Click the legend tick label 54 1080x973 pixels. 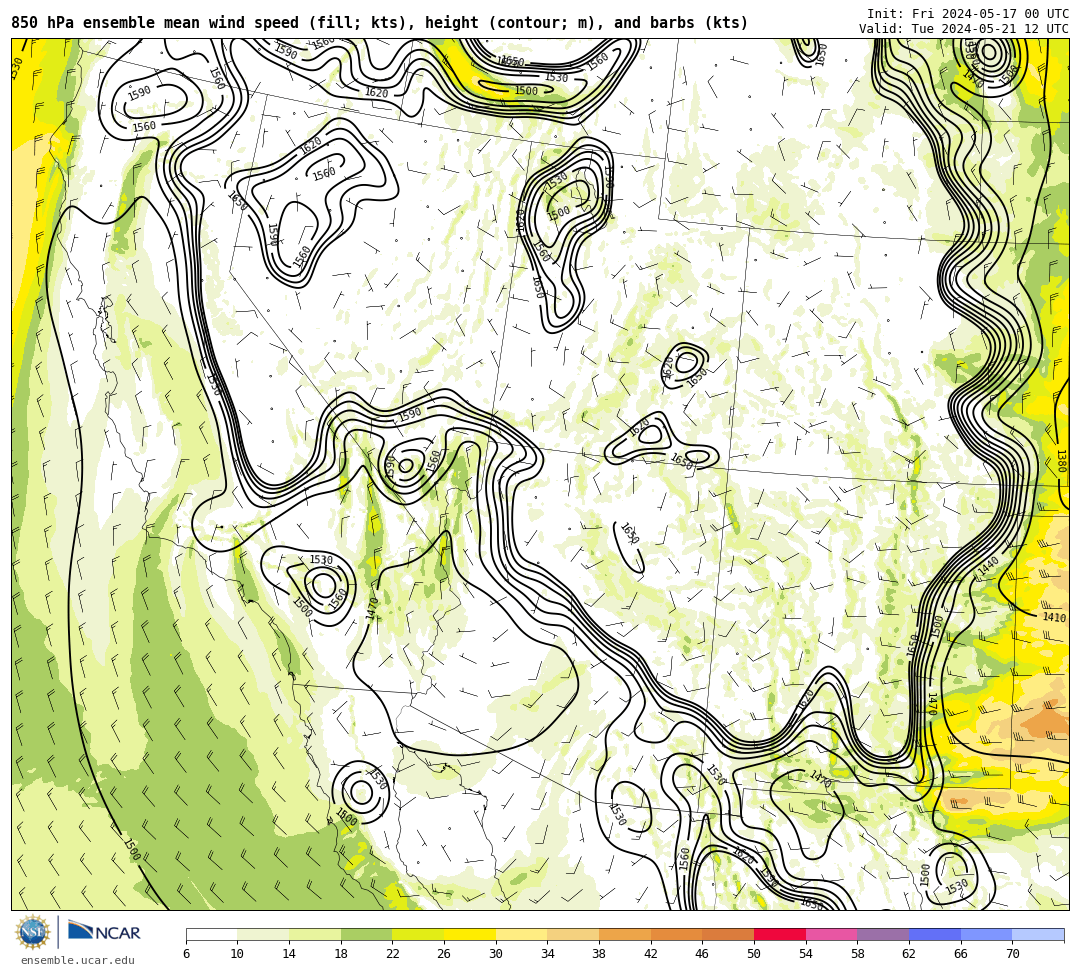click(x=806, y=954)
